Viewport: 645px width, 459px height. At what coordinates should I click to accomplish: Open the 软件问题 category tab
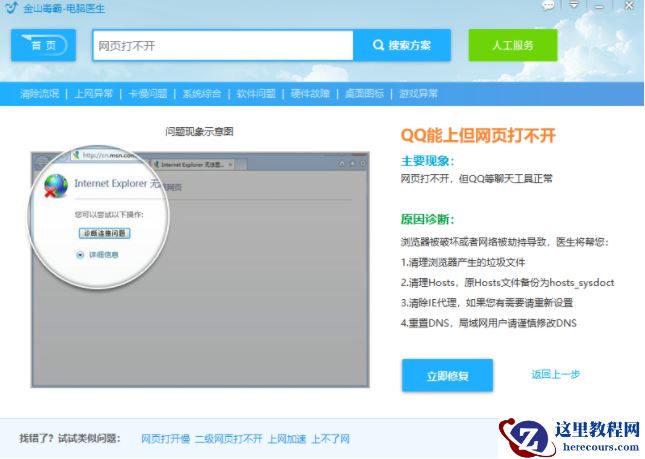pyautogui.click(x=256, y=94)
